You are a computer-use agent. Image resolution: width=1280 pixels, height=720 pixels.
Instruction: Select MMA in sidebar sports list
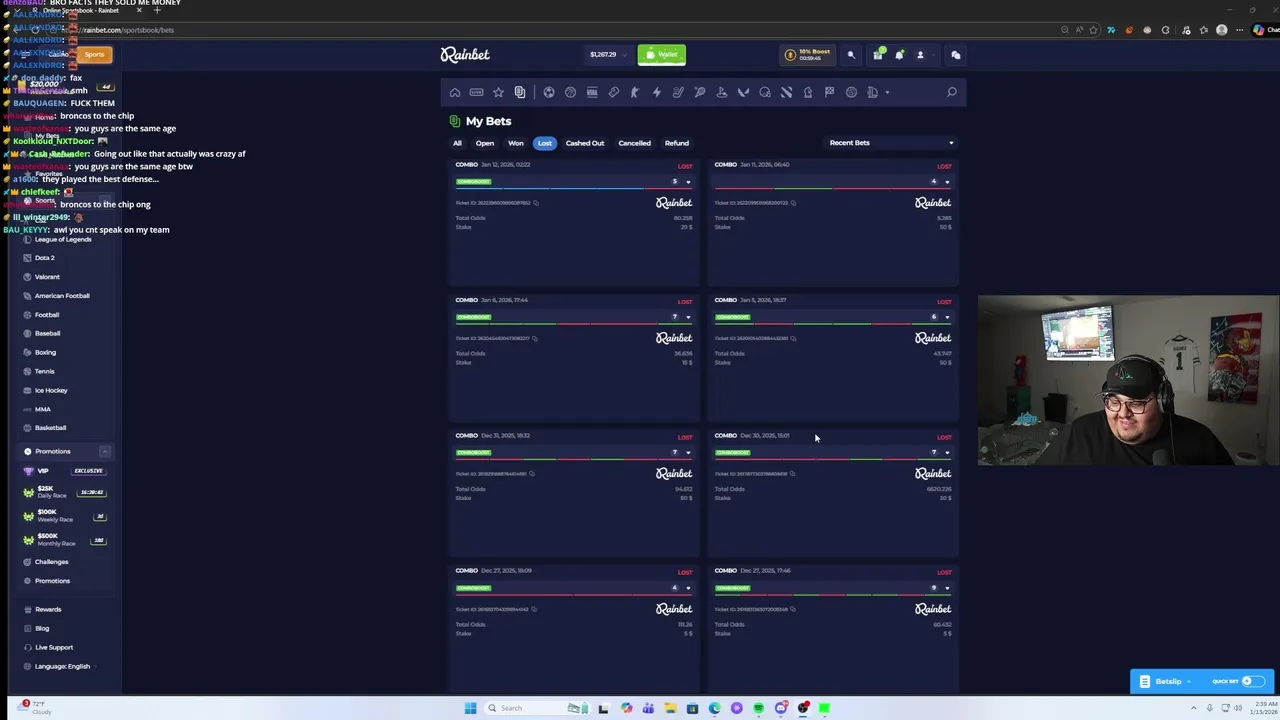pyautogui.click(x=42, y=409)
